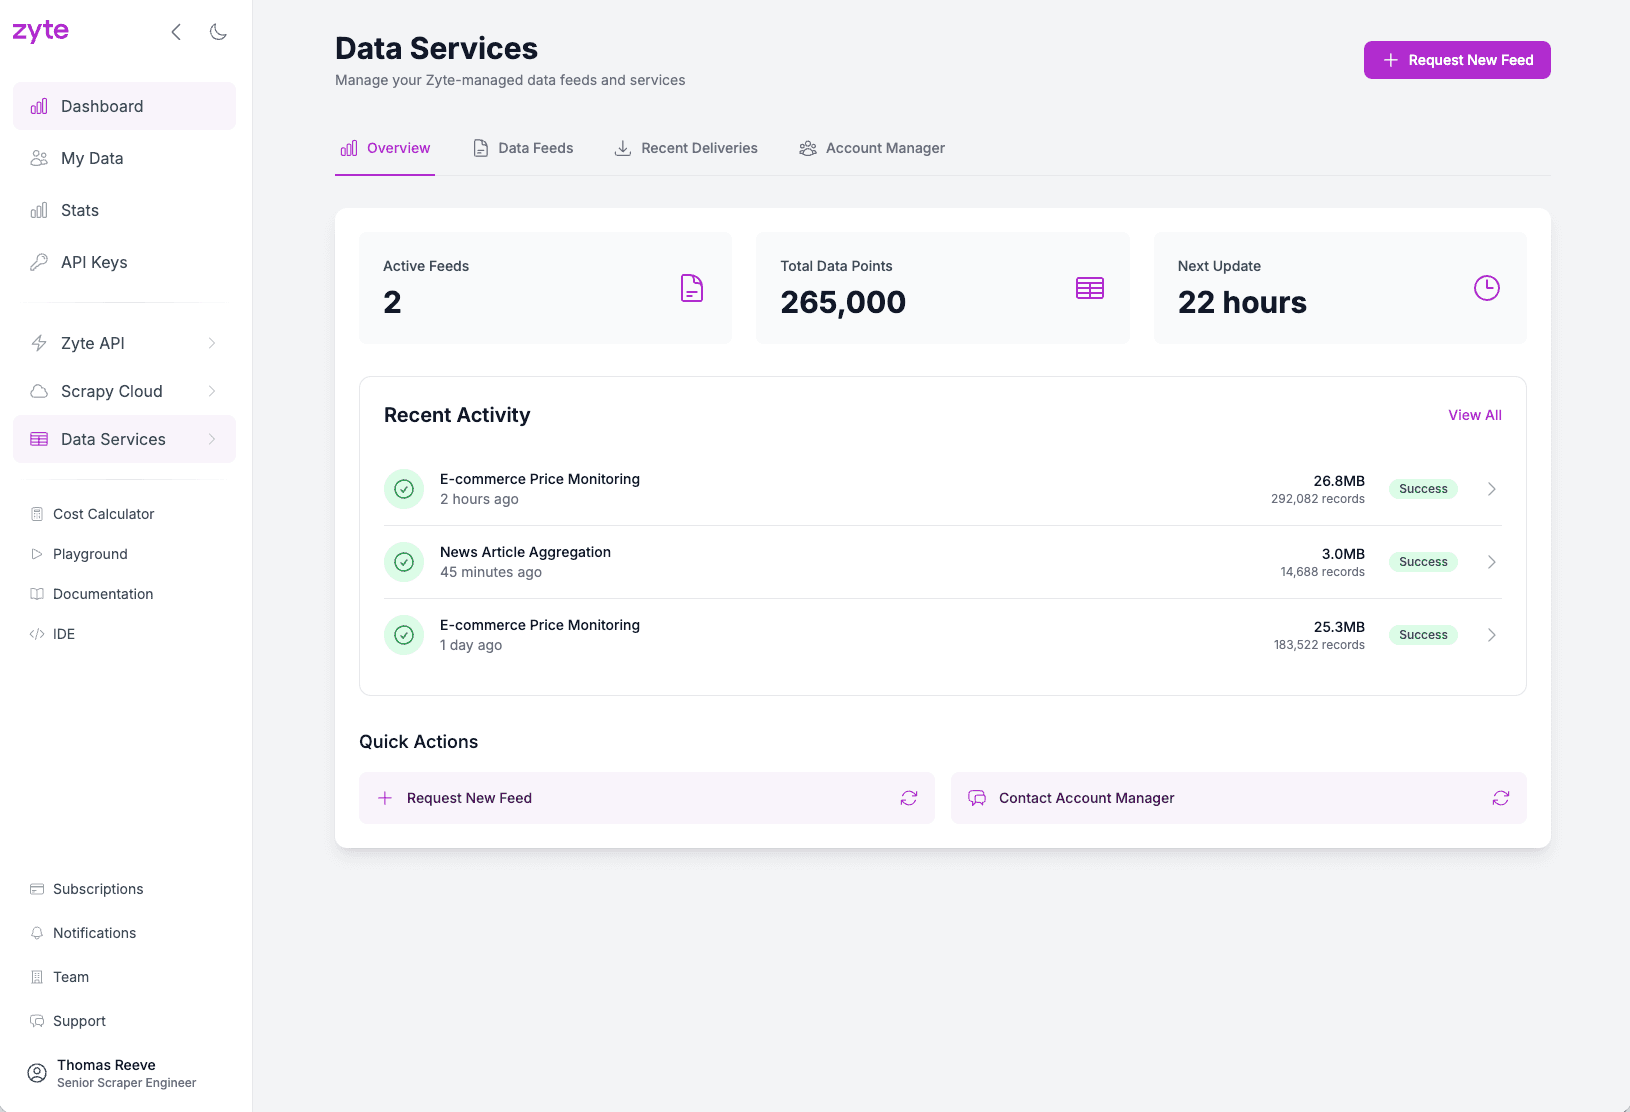This screenshot has width=1630, height=1112.
Task: Open the Account Manager tab
Action: pyautogui.click(x=872, y=148)
